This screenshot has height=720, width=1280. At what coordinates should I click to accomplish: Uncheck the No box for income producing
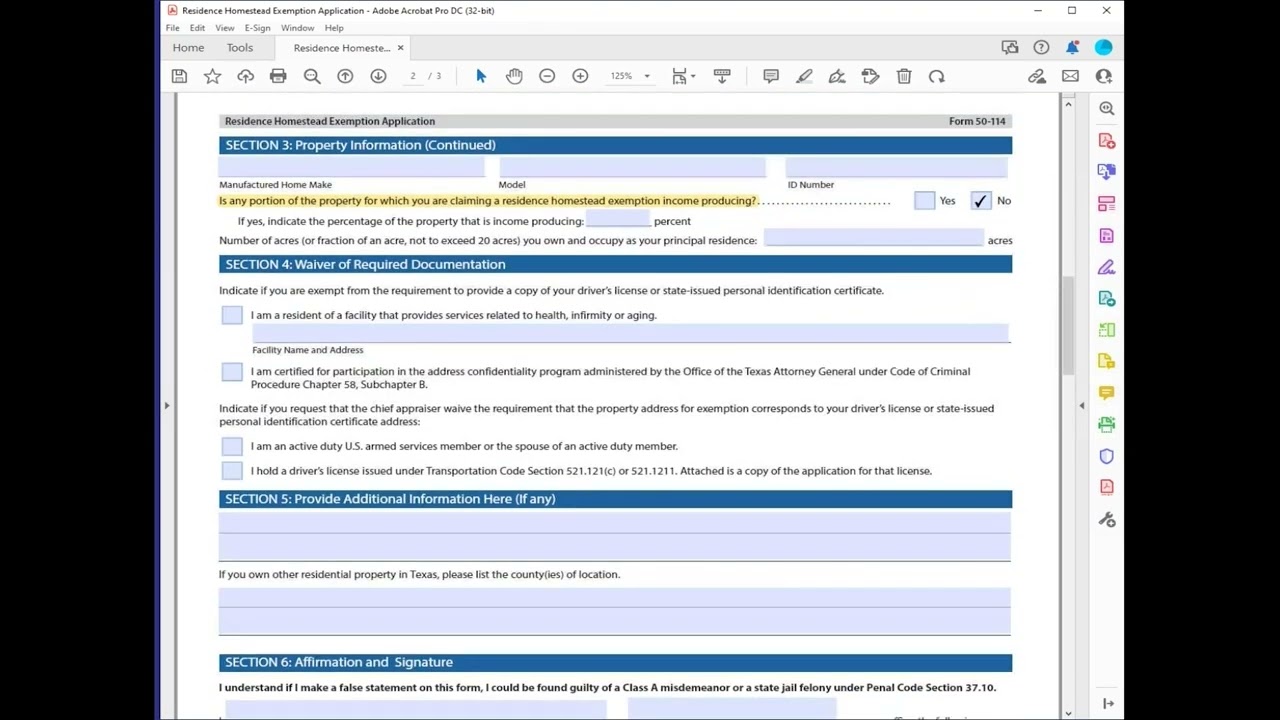point(980,201)
